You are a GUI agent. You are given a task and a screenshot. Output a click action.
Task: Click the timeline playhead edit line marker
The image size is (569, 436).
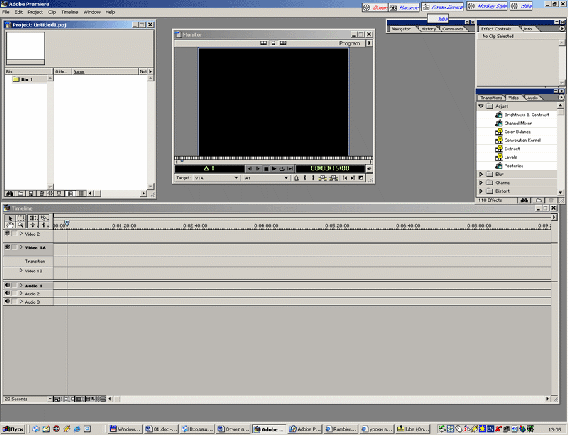click(67, 223)
